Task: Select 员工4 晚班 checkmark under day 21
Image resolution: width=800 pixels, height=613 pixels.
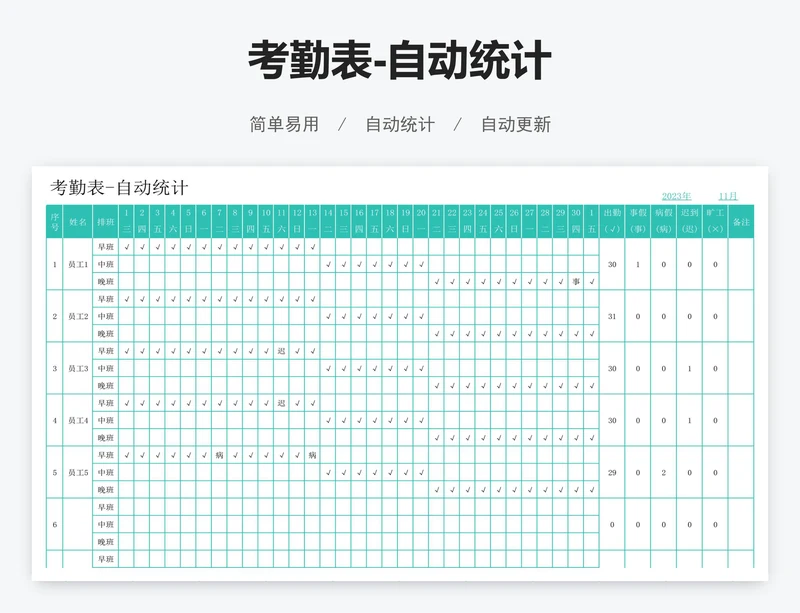Action: click(437, 438)
